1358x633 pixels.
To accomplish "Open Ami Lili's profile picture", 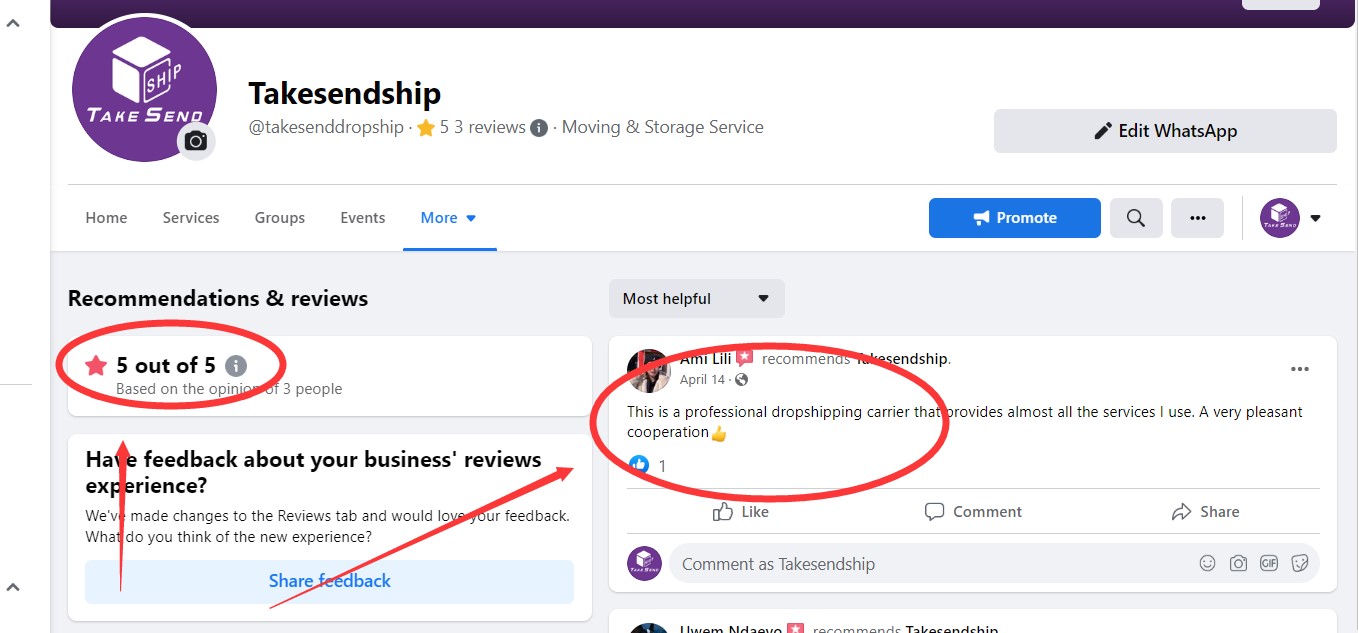I will coord(648,370).
